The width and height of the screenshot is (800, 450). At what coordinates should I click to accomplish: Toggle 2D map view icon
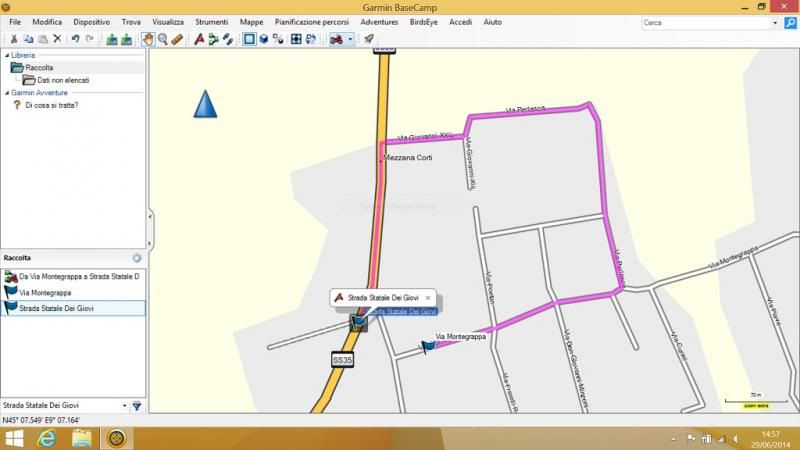249,39
